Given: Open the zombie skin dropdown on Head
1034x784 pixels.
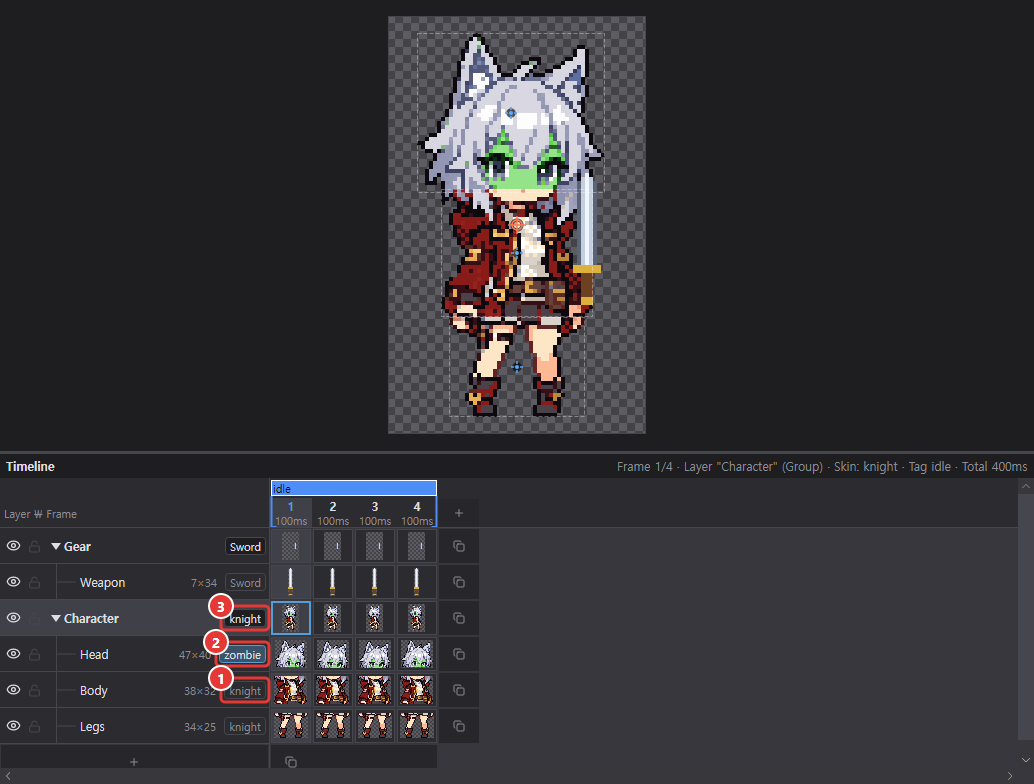Looking at the screenshot, I should [x=243, y=655].
